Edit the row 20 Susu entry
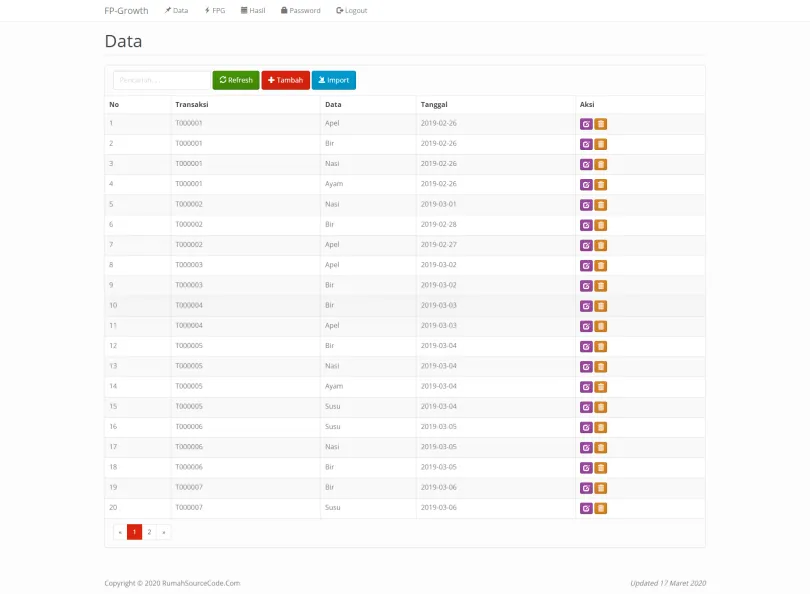This screenshot has width=810, height=594. [x=586, y=508]
